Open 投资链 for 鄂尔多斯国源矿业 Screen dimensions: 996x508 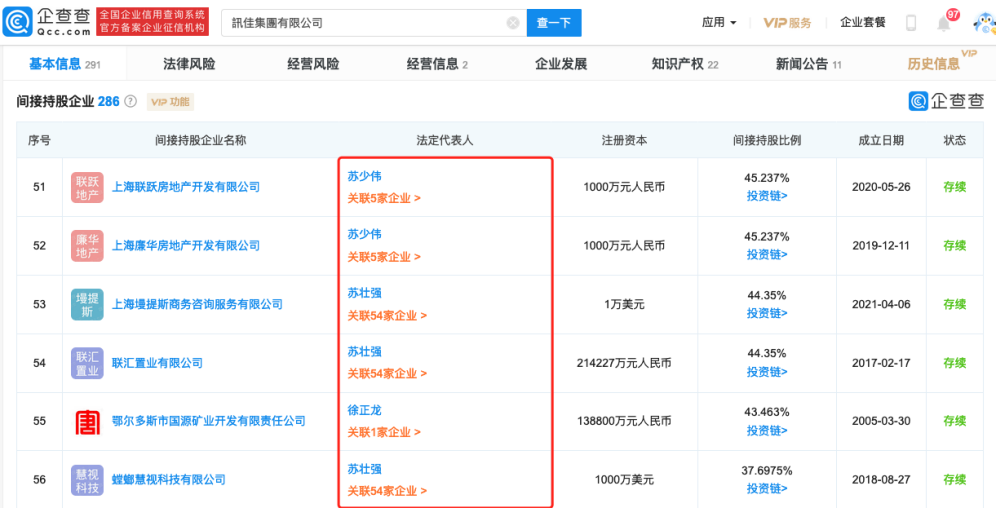[x=767, y=430]
